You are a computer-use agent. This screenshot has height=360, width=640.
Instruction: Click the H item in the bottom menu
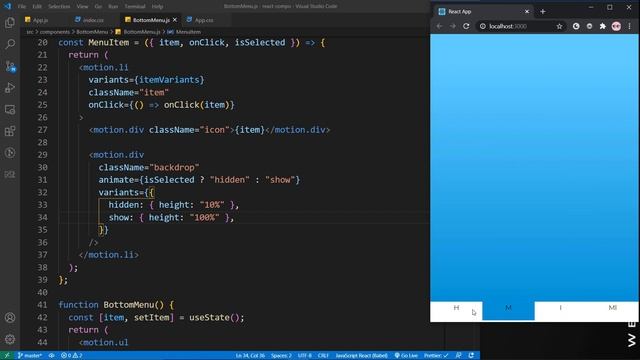(456, 311)
